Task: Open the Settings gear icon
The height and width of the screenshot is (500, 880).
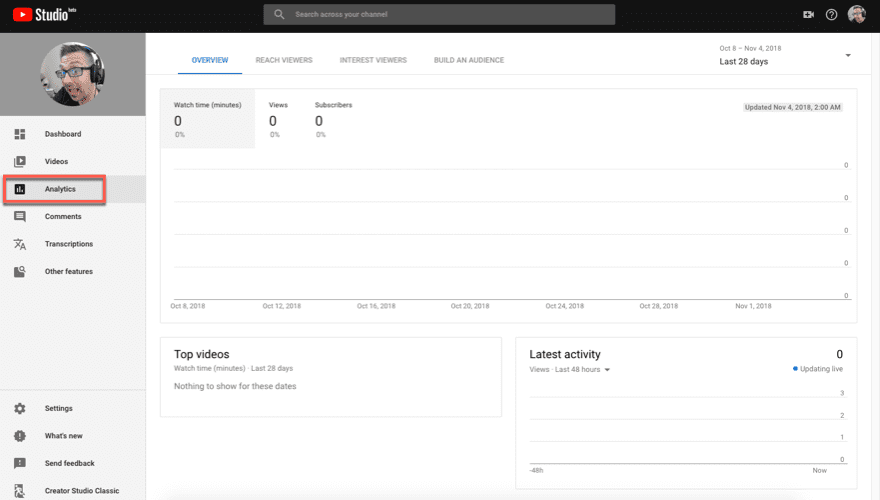Action: tap(20, 409)
